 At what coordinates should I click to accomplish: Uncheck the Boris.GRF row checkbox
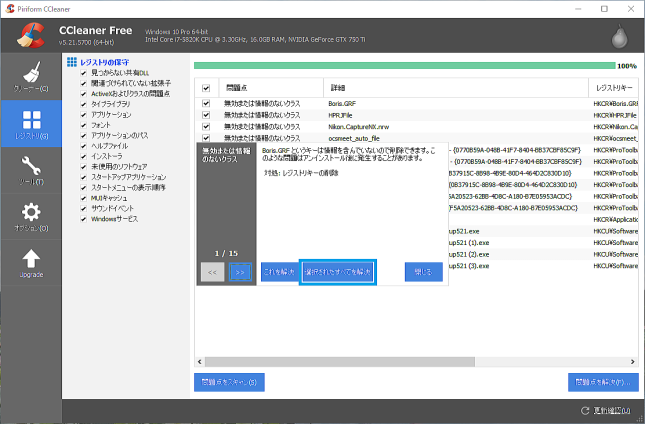pos(206,103)
